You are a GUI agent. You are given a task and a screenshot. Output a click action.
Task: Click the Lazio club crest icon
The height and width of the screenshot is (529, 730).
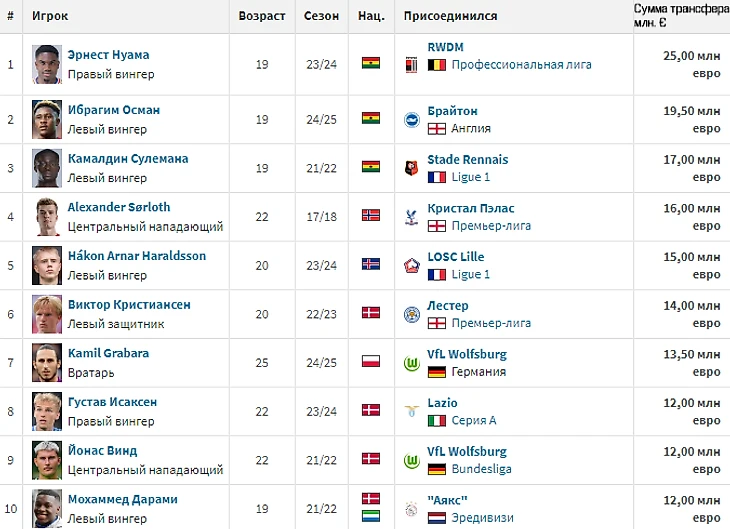coord(410,411)
